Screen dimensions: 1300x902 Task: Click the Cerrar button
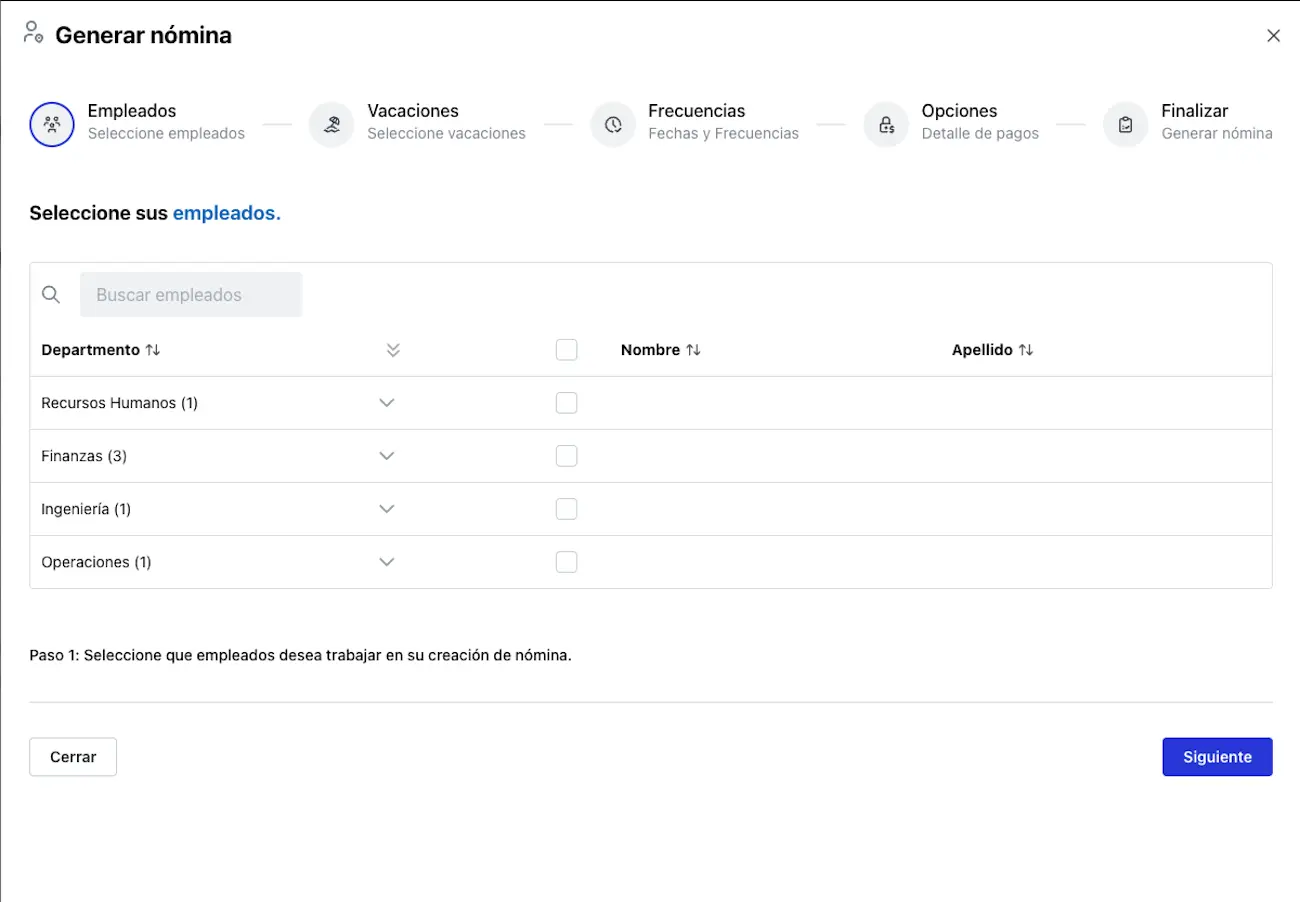pos(73,757)
